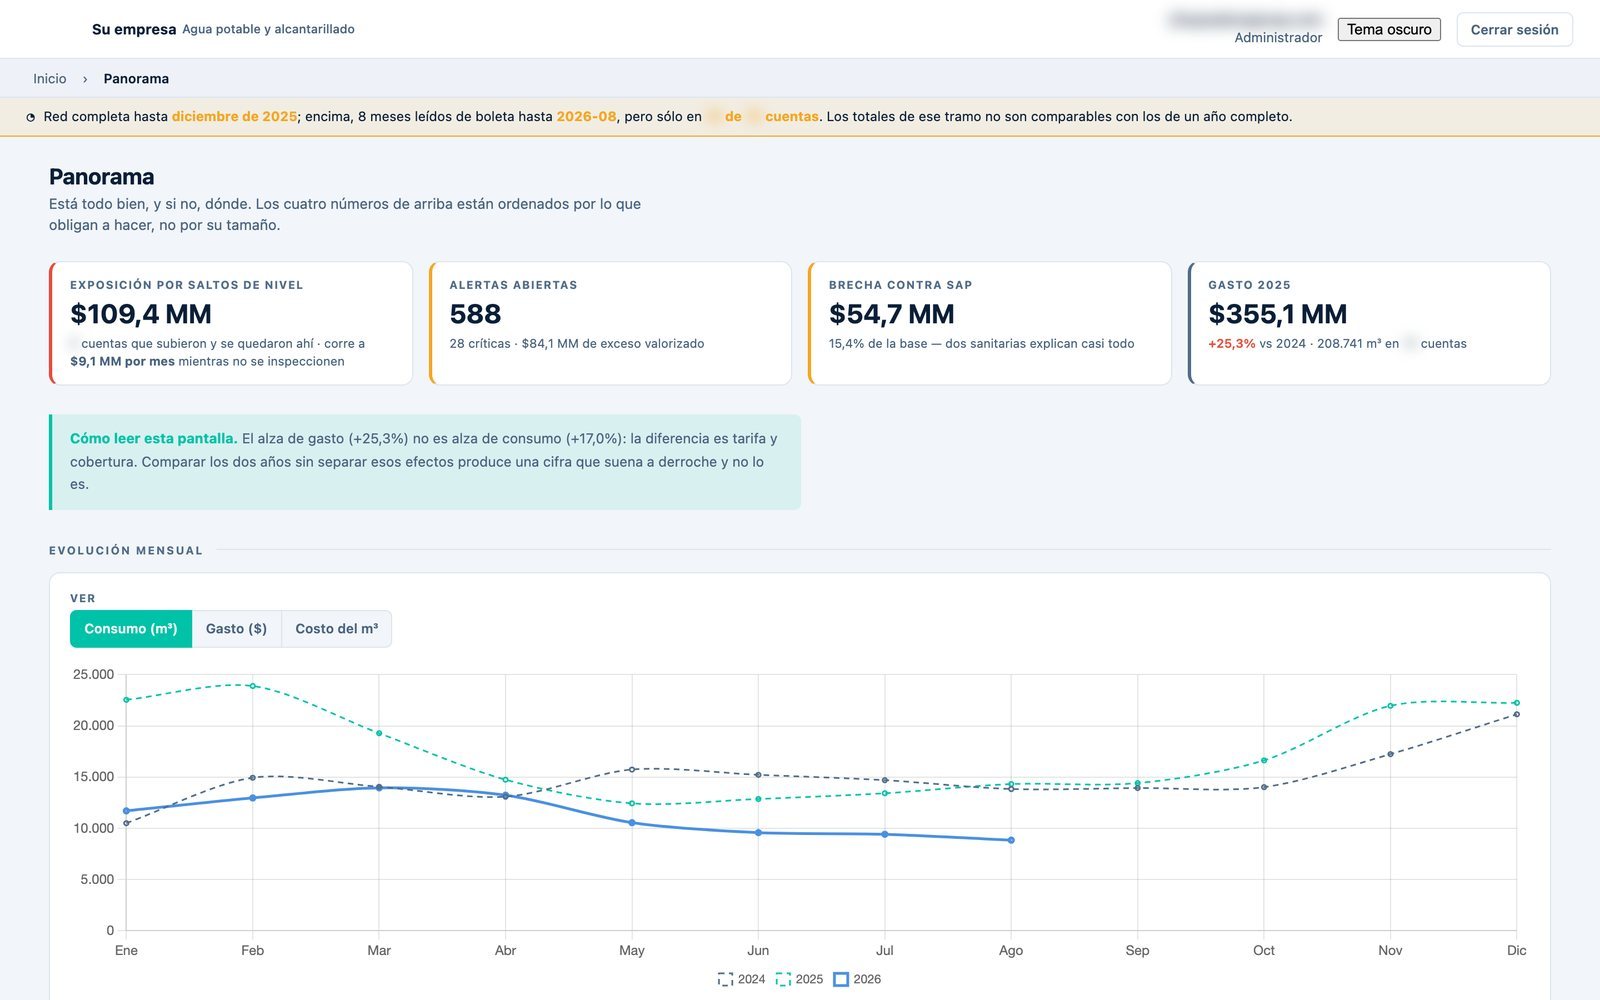Image resolution: width=1600 pixels, height=1000 pixels.
Task: Click the Administrador role label
Action: (1278, 38)
